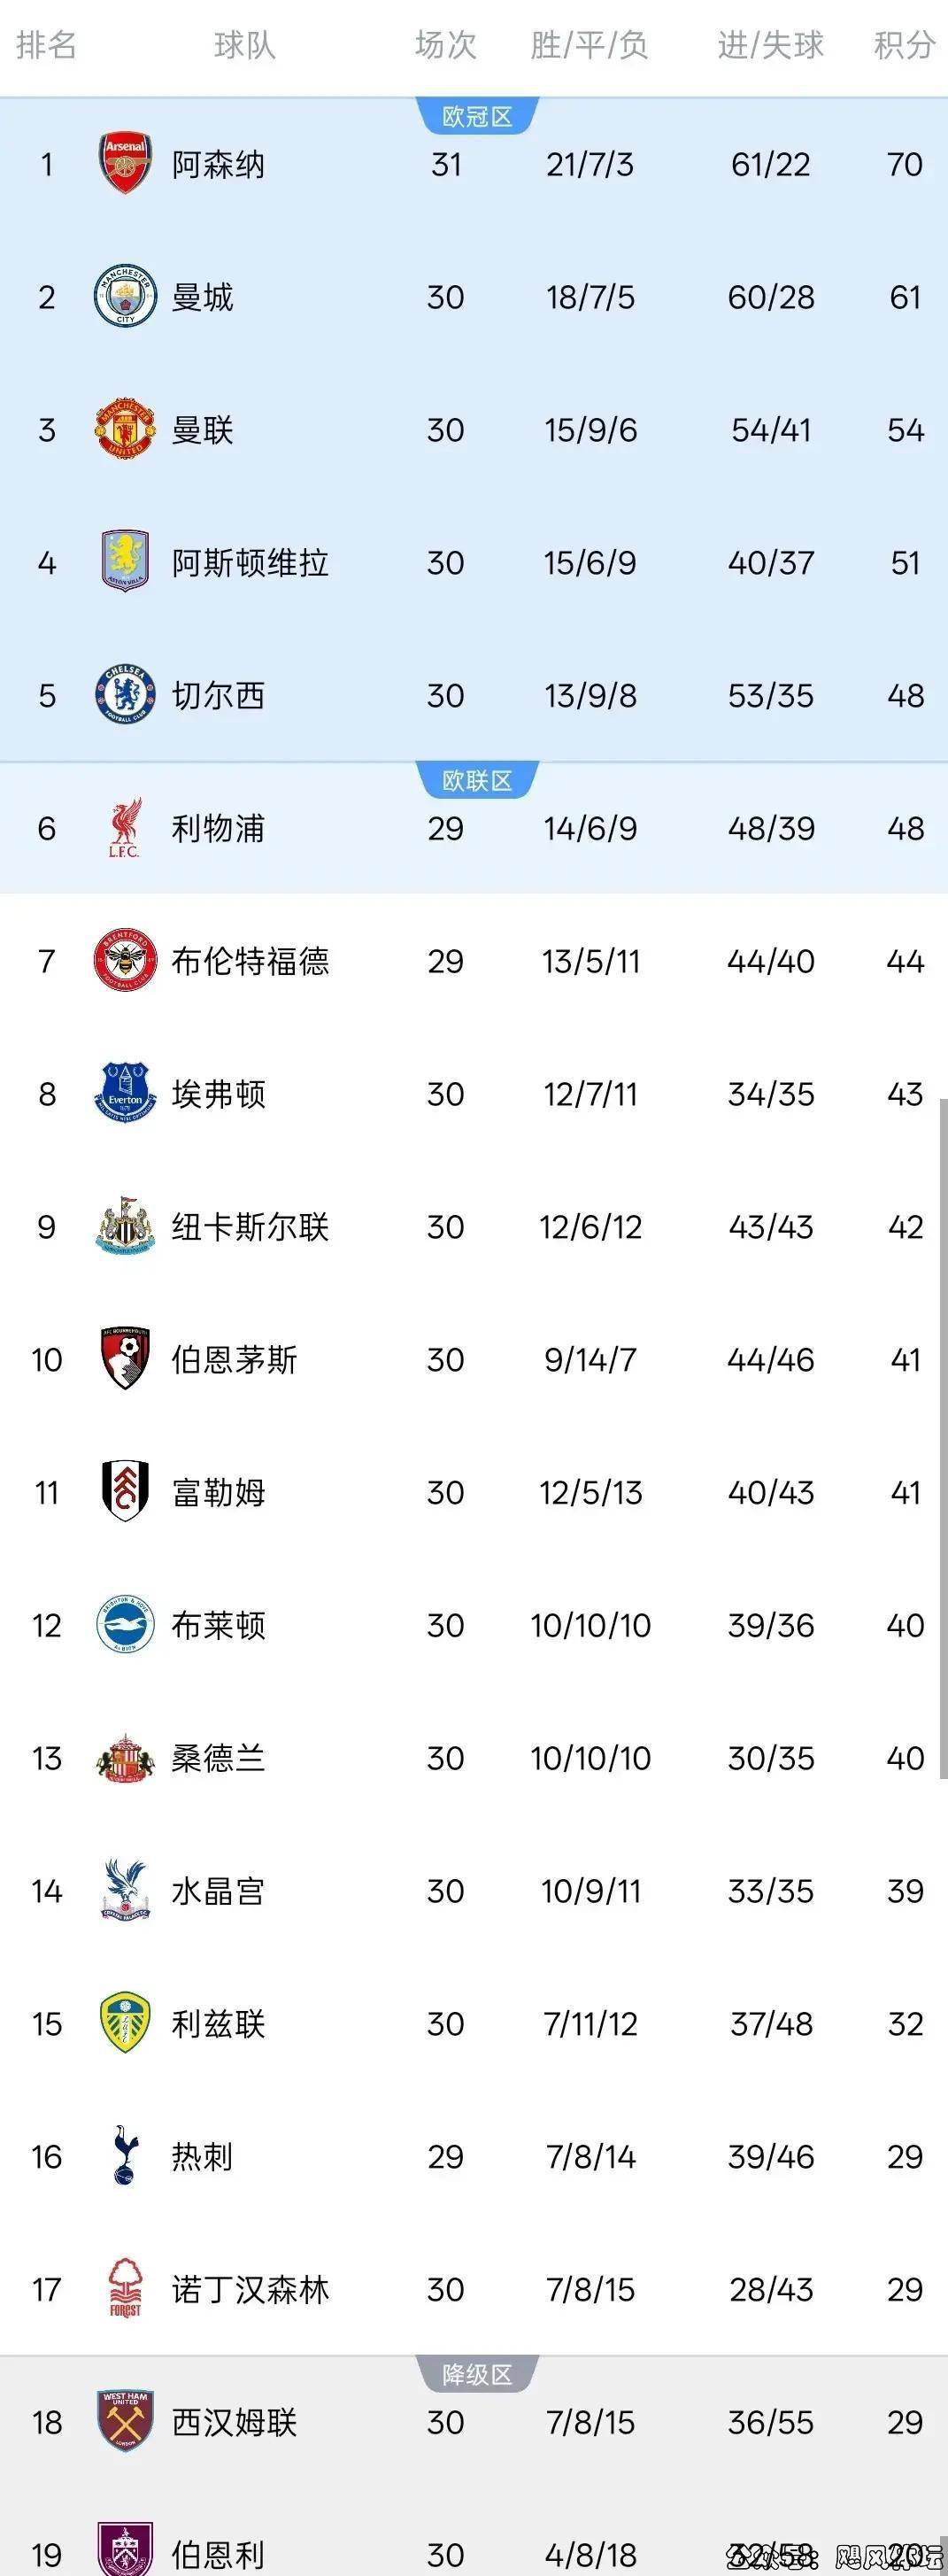Select the 场次 column header

point(445,45)
